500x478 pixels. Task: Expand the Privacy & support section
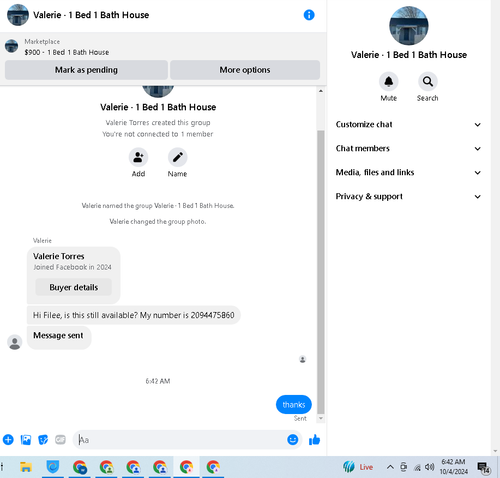[x=408, y=196]
